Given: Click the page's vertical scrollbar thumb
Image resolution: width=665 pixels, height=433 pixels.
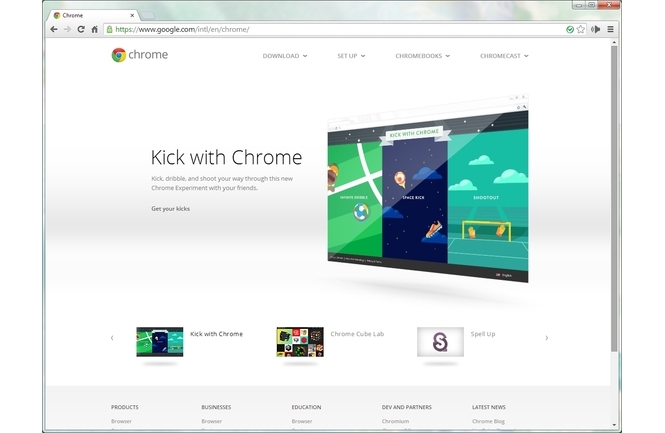Looking at the screenshot, I should click(x=614, y=198).
